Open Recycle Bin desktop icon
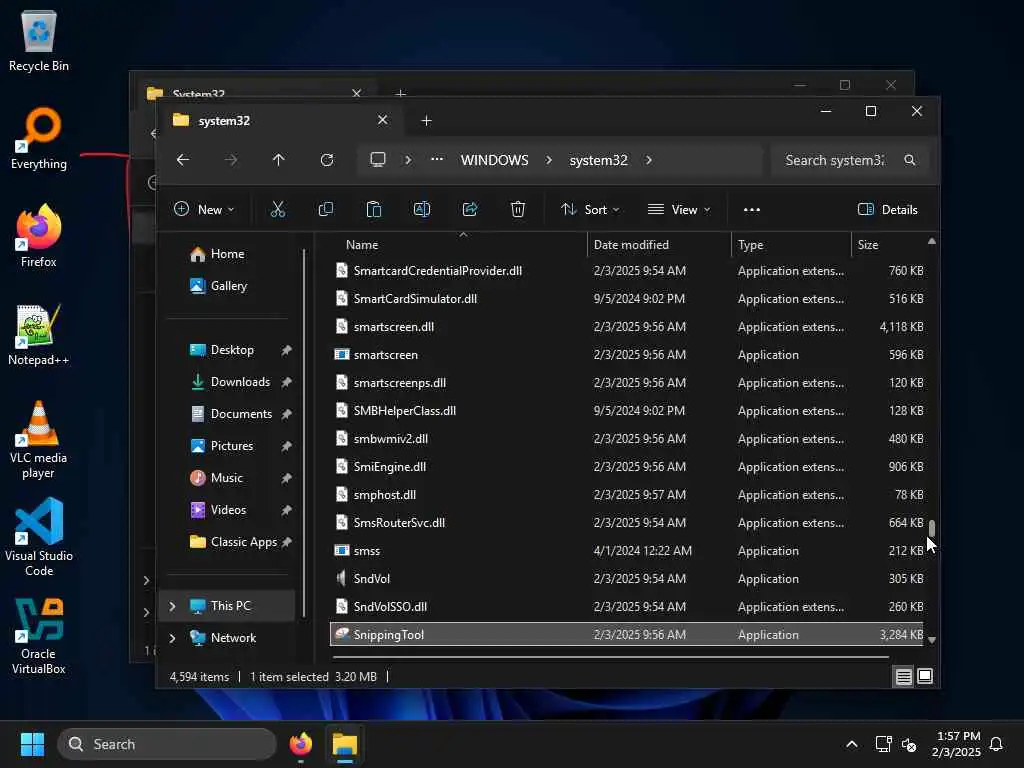This screenshot has height=768, width=1024. 39,40
